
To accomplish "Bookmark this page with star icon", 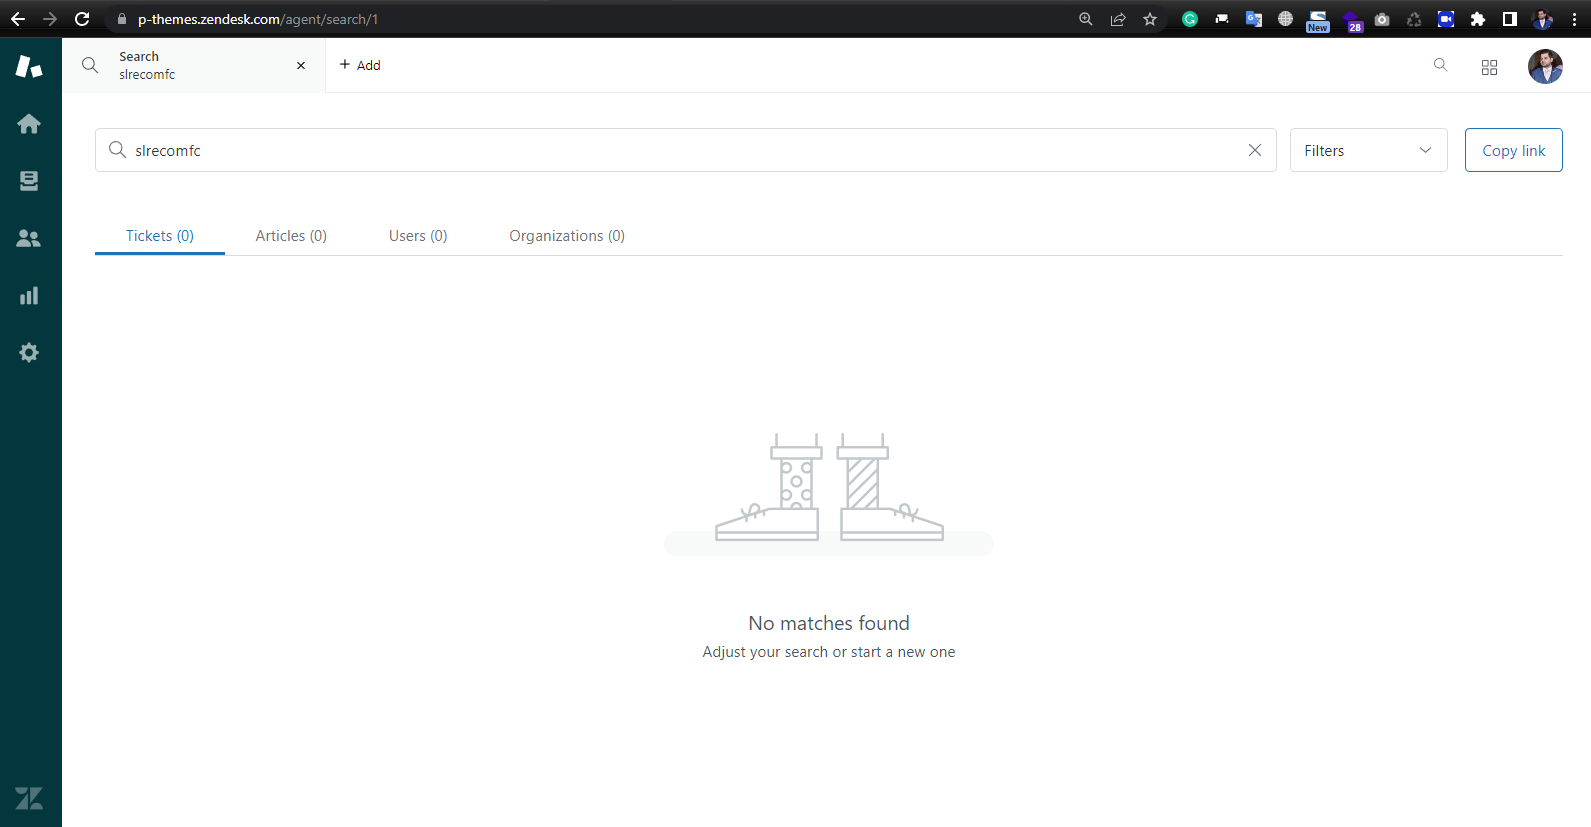I will tap(1150, 19).
